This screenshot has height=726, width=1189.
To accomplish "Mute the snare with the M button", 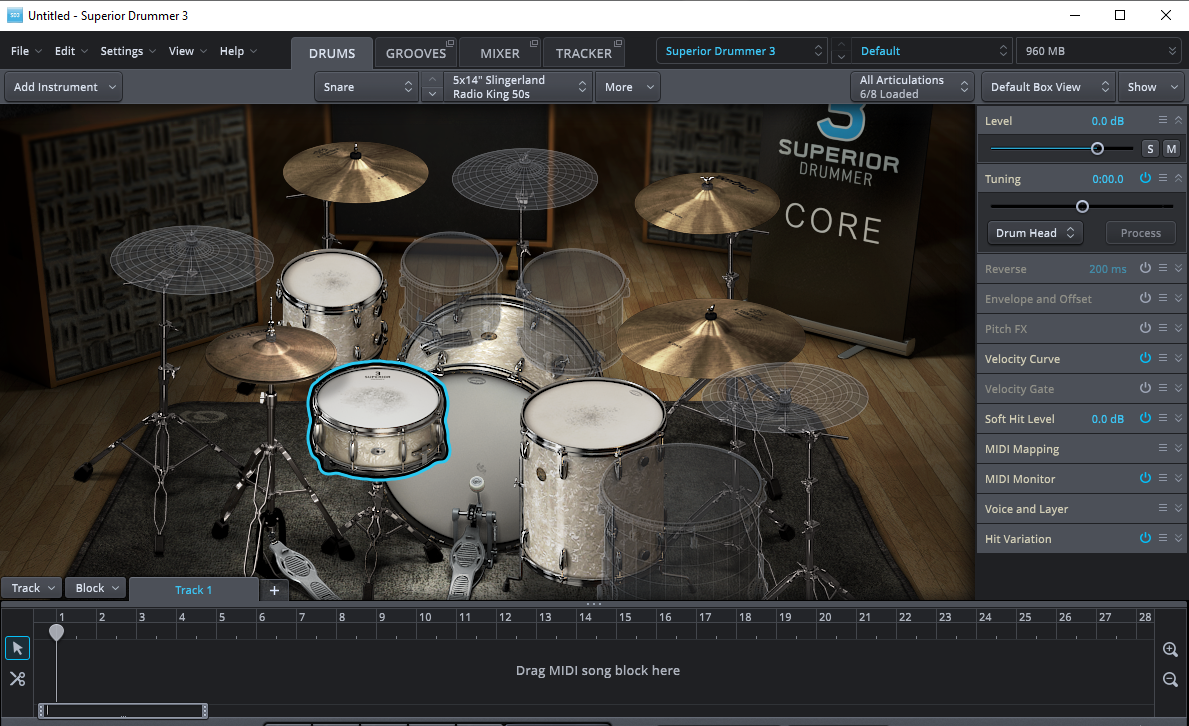I will click(x=1171, y=147).
